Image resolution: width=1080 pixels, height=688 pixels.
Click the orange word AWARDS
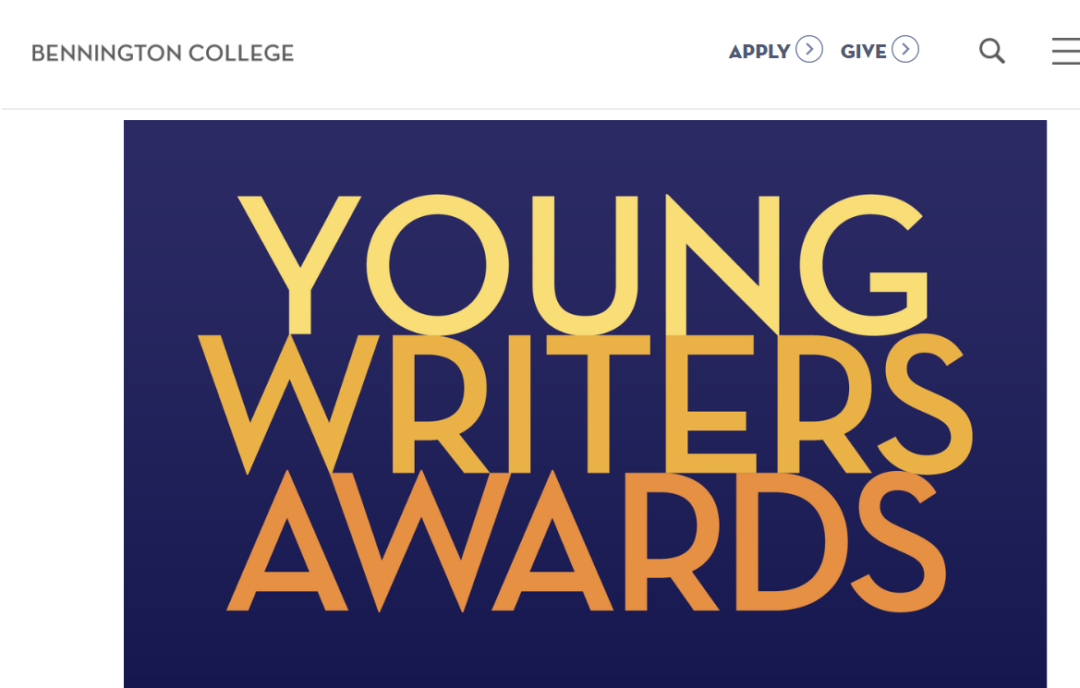click(x=586, y=542)
